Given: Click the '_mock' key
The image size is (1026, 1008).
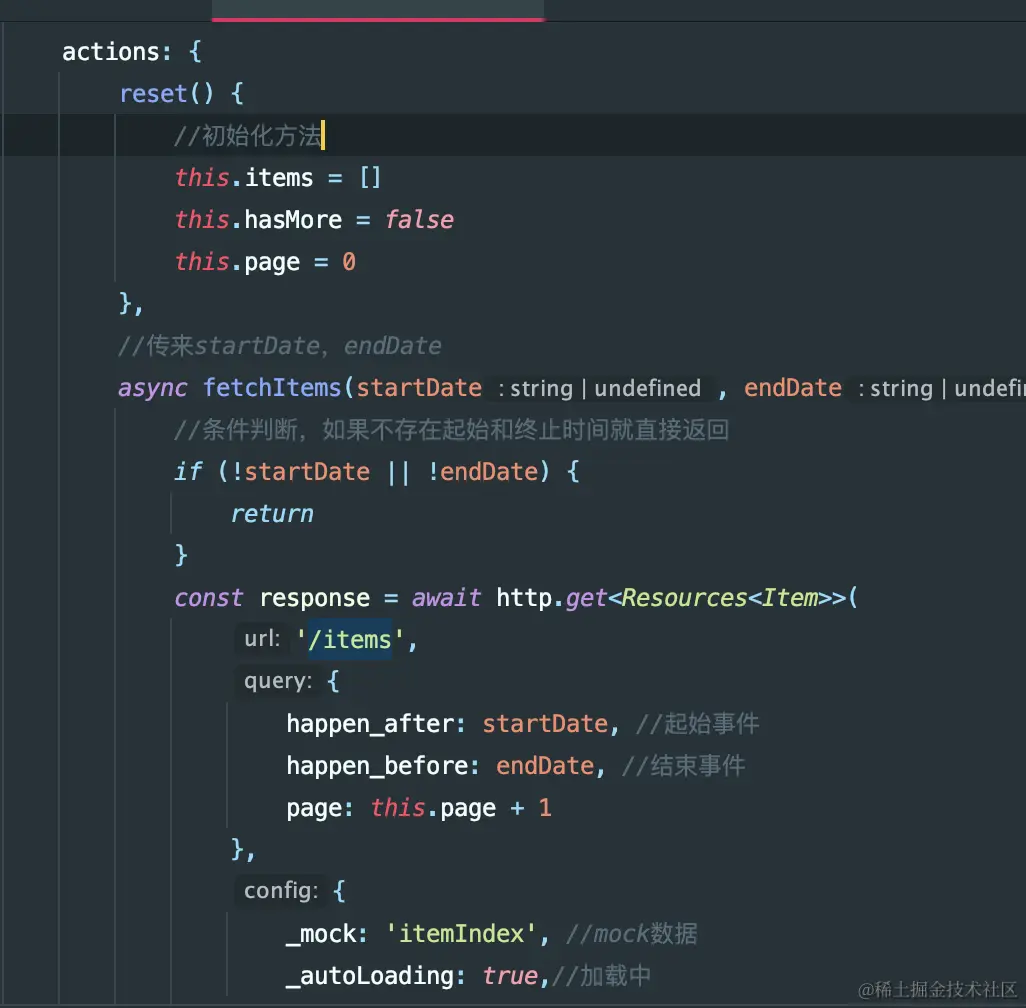Looking at the screenshot, I should 321,933.
